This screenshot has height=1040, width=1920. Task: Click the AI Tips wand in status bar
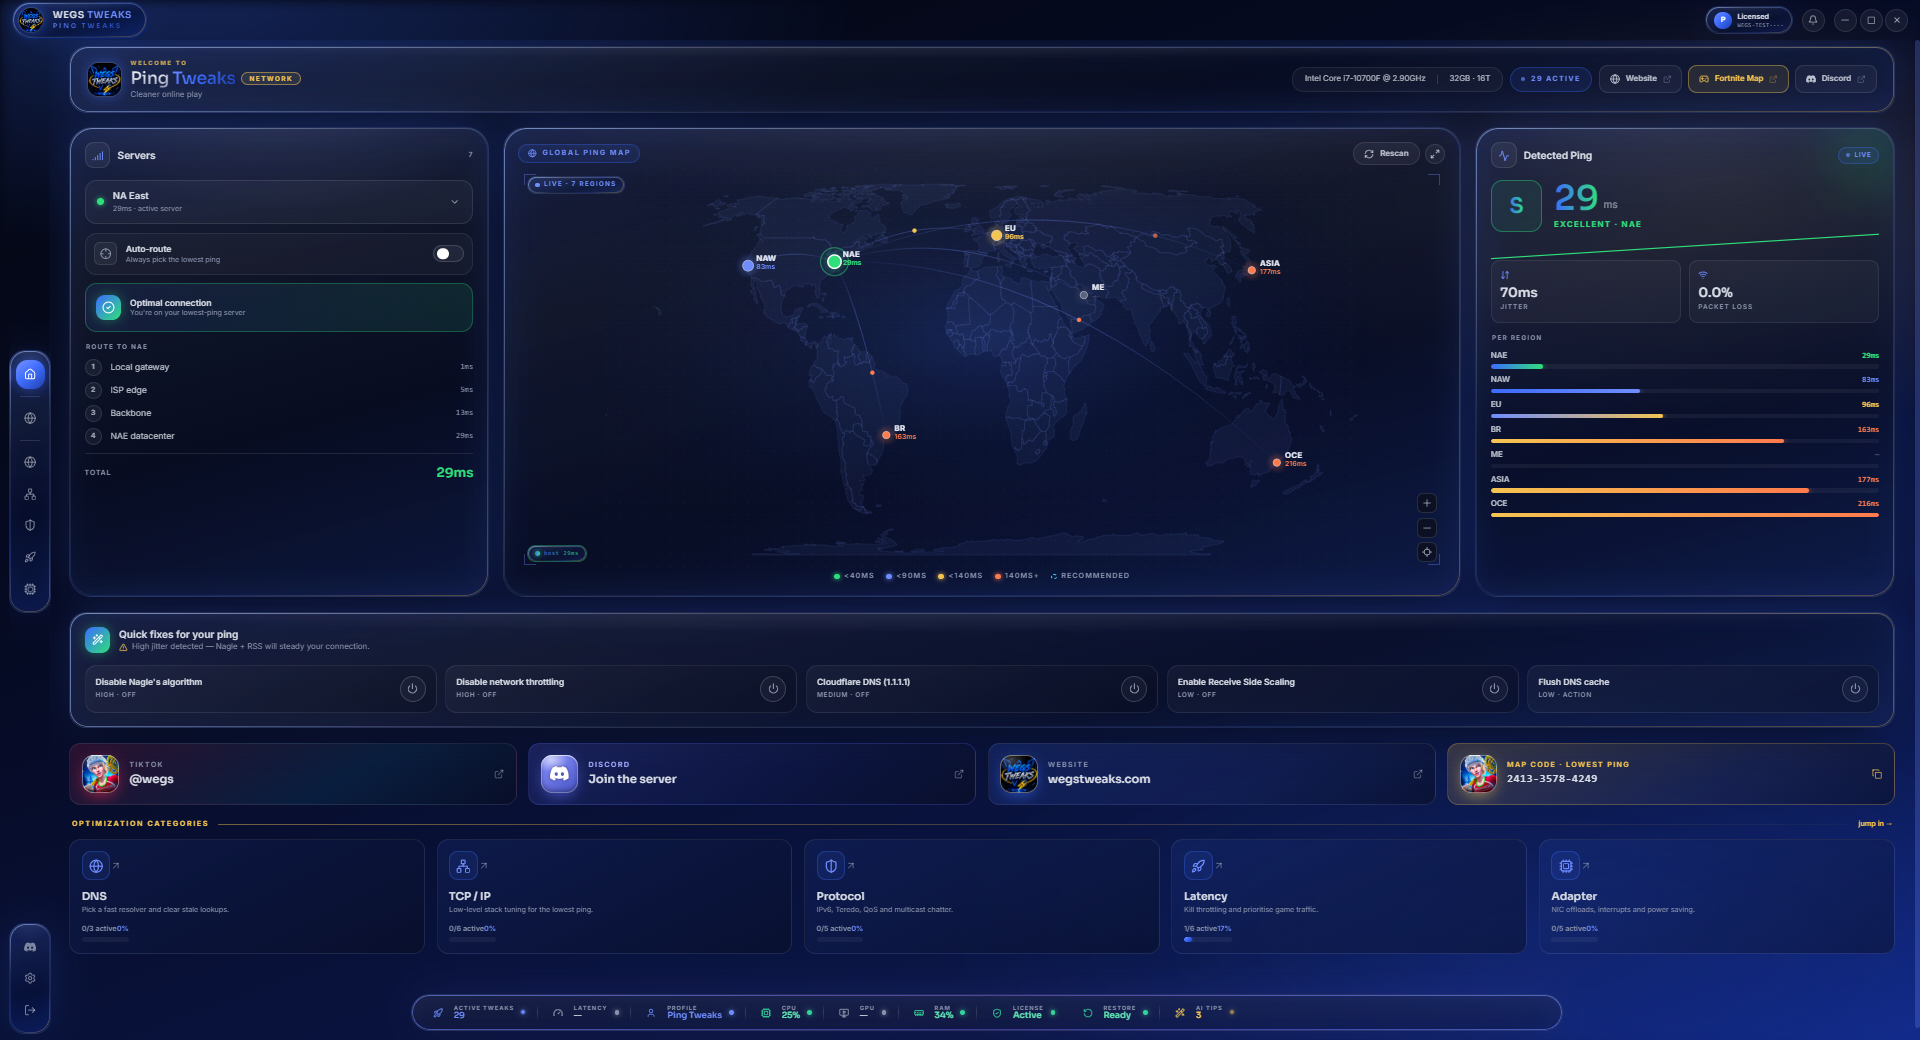(1180, 1012)
